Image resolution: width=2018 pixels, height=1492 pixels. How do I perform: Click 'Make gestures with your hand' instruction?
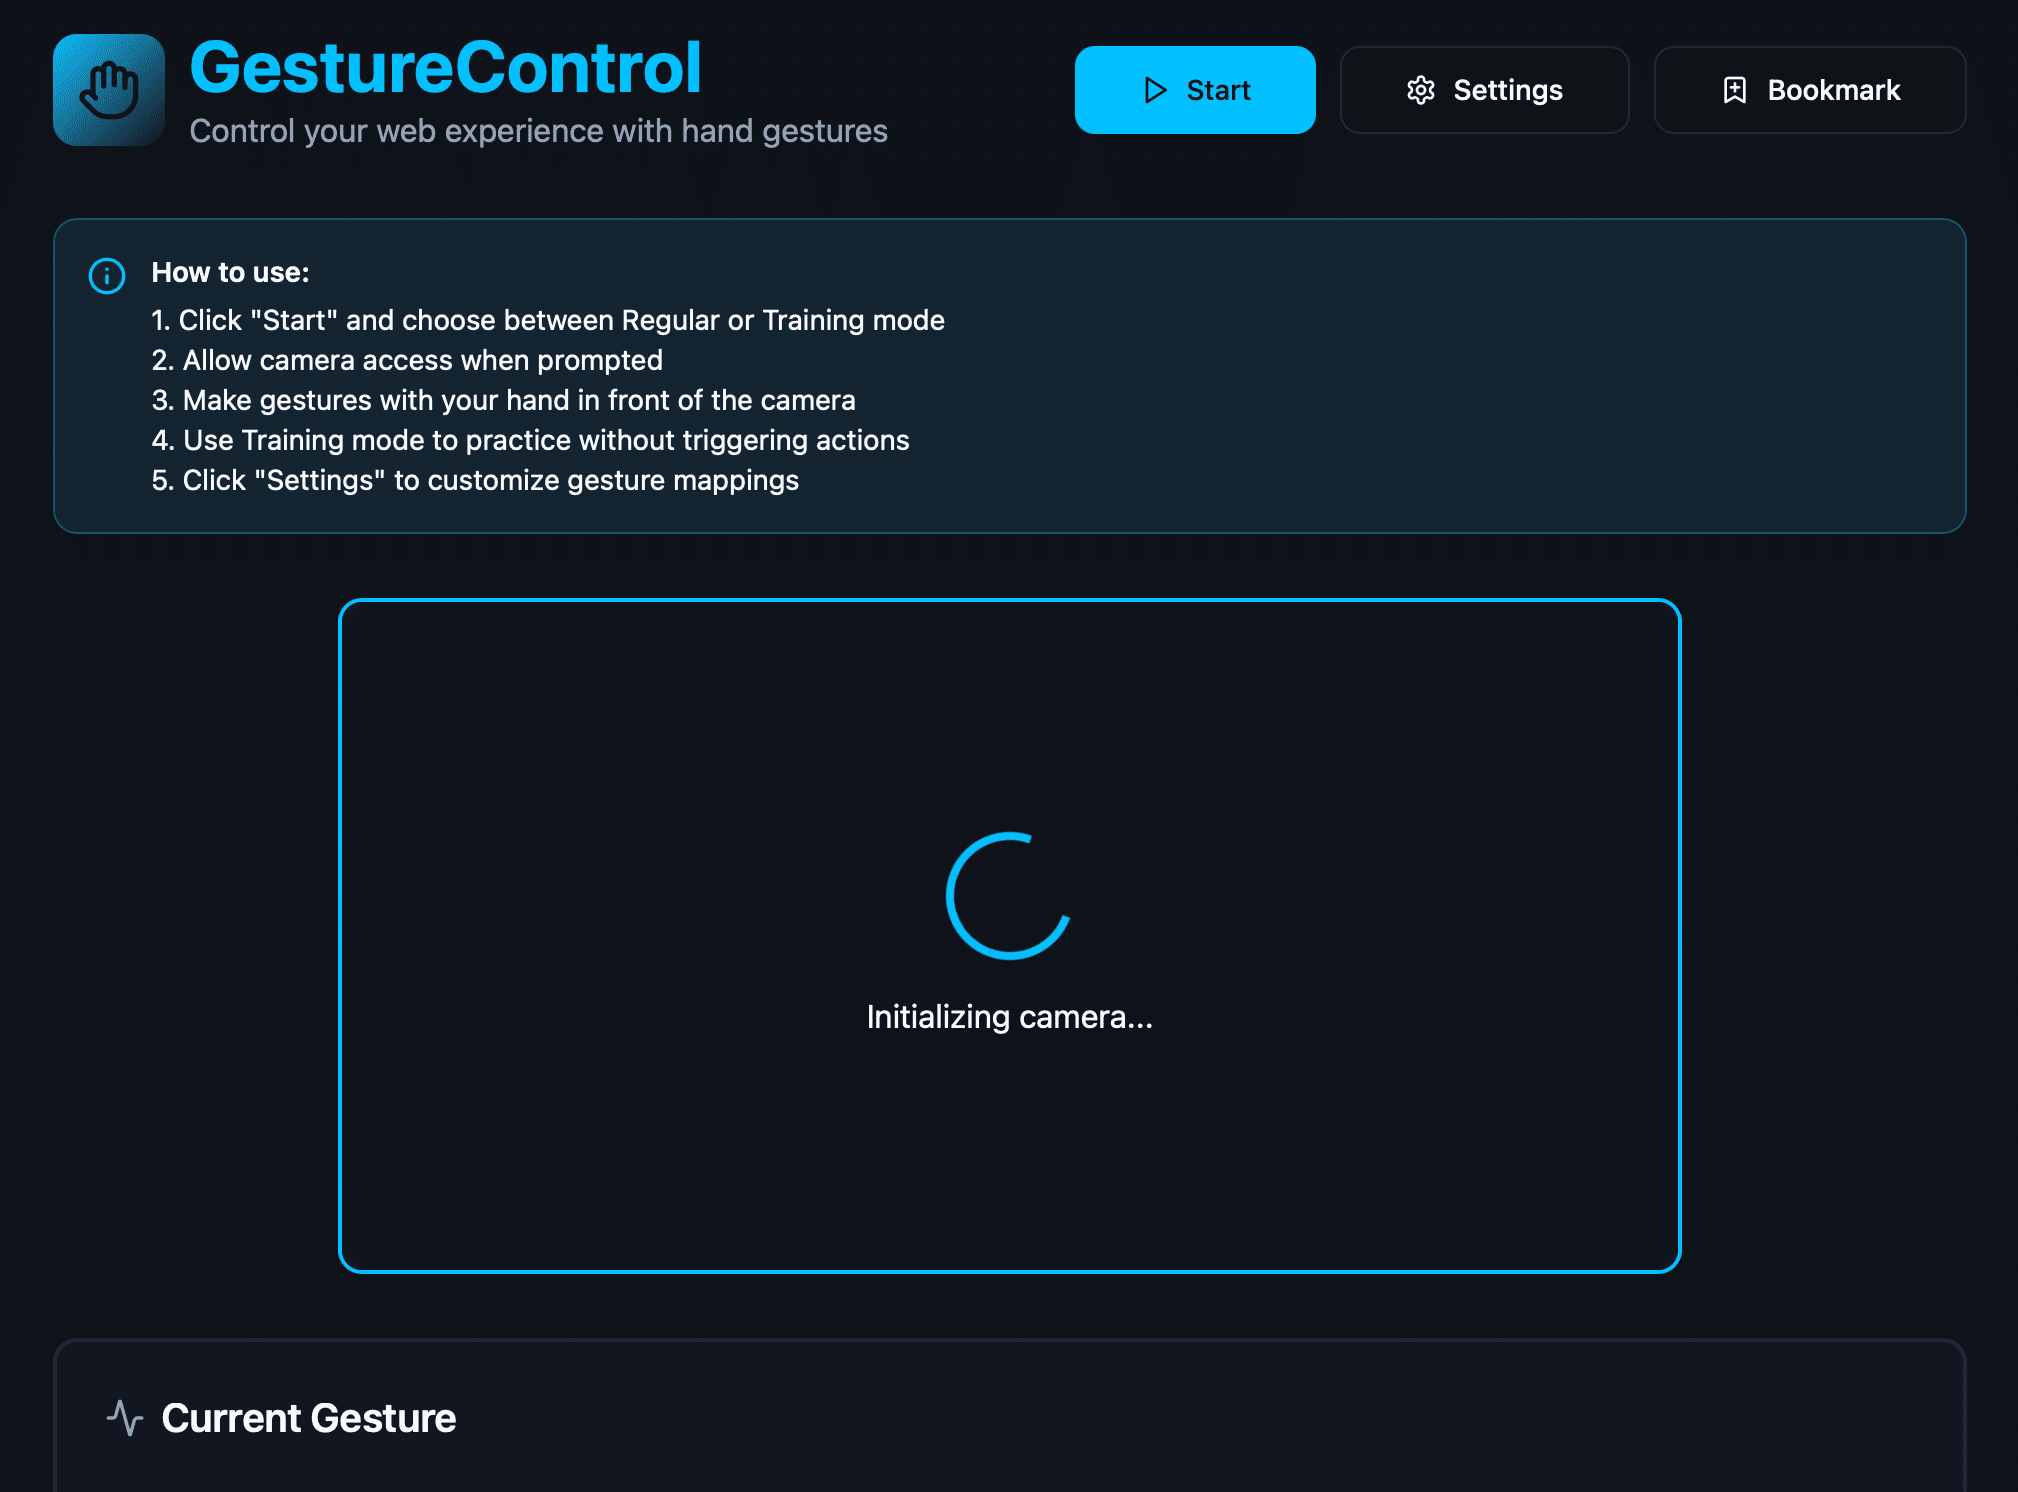[503, 400]
